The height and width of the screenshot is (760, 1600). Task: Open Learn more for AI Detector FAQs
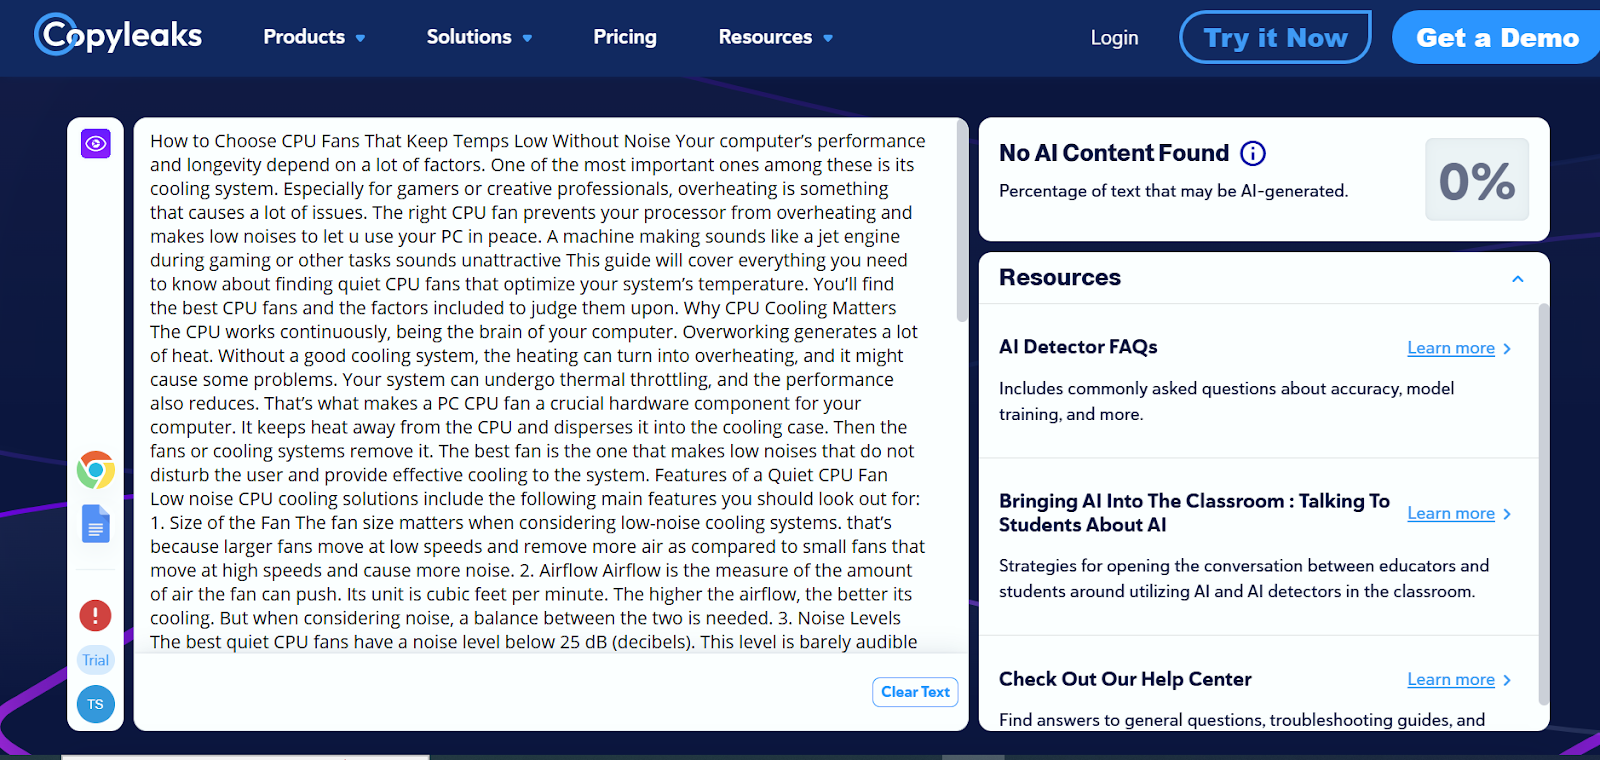(1451, 348)
